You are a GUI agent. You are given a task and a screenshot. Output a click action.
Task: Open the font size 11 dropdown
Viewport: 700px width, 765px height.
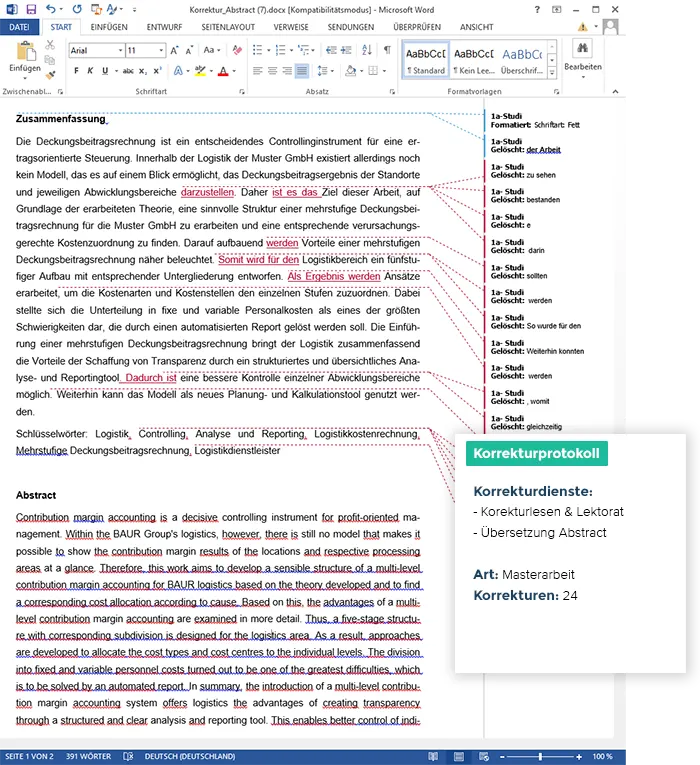161,50
